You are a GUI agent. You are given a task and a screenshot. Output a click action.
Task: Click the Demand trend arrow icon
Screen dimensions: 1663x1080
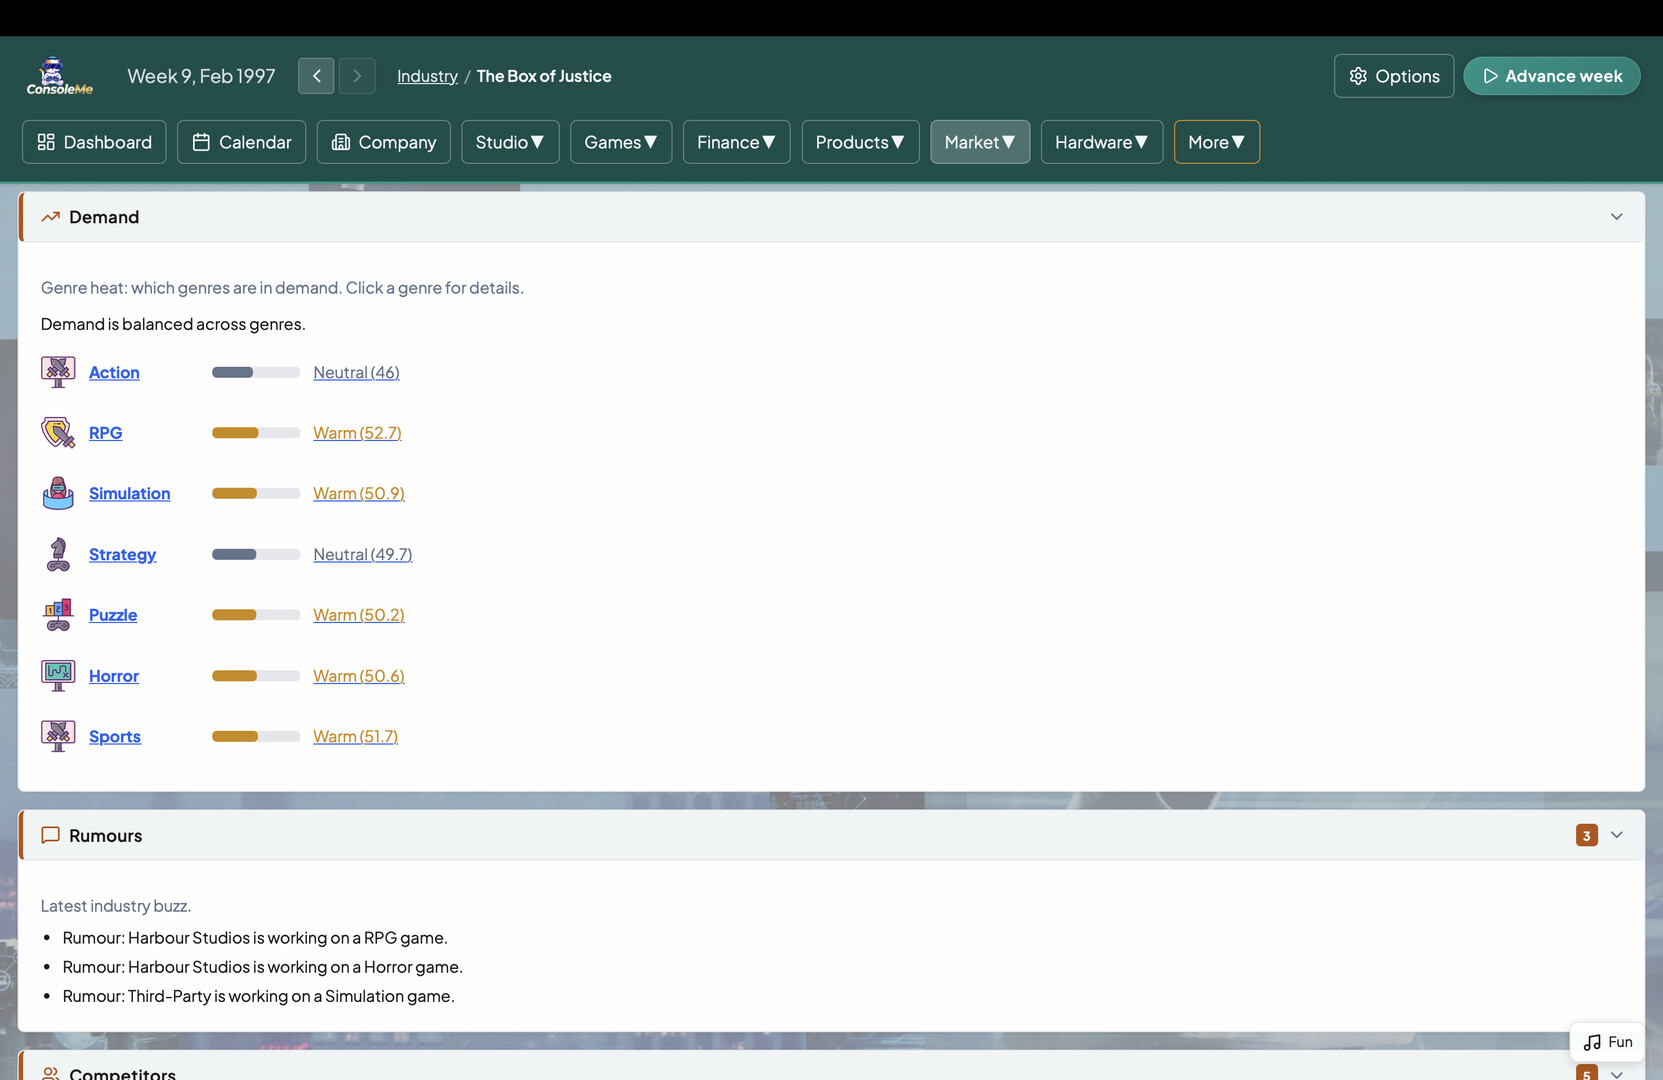click(50, 216)
